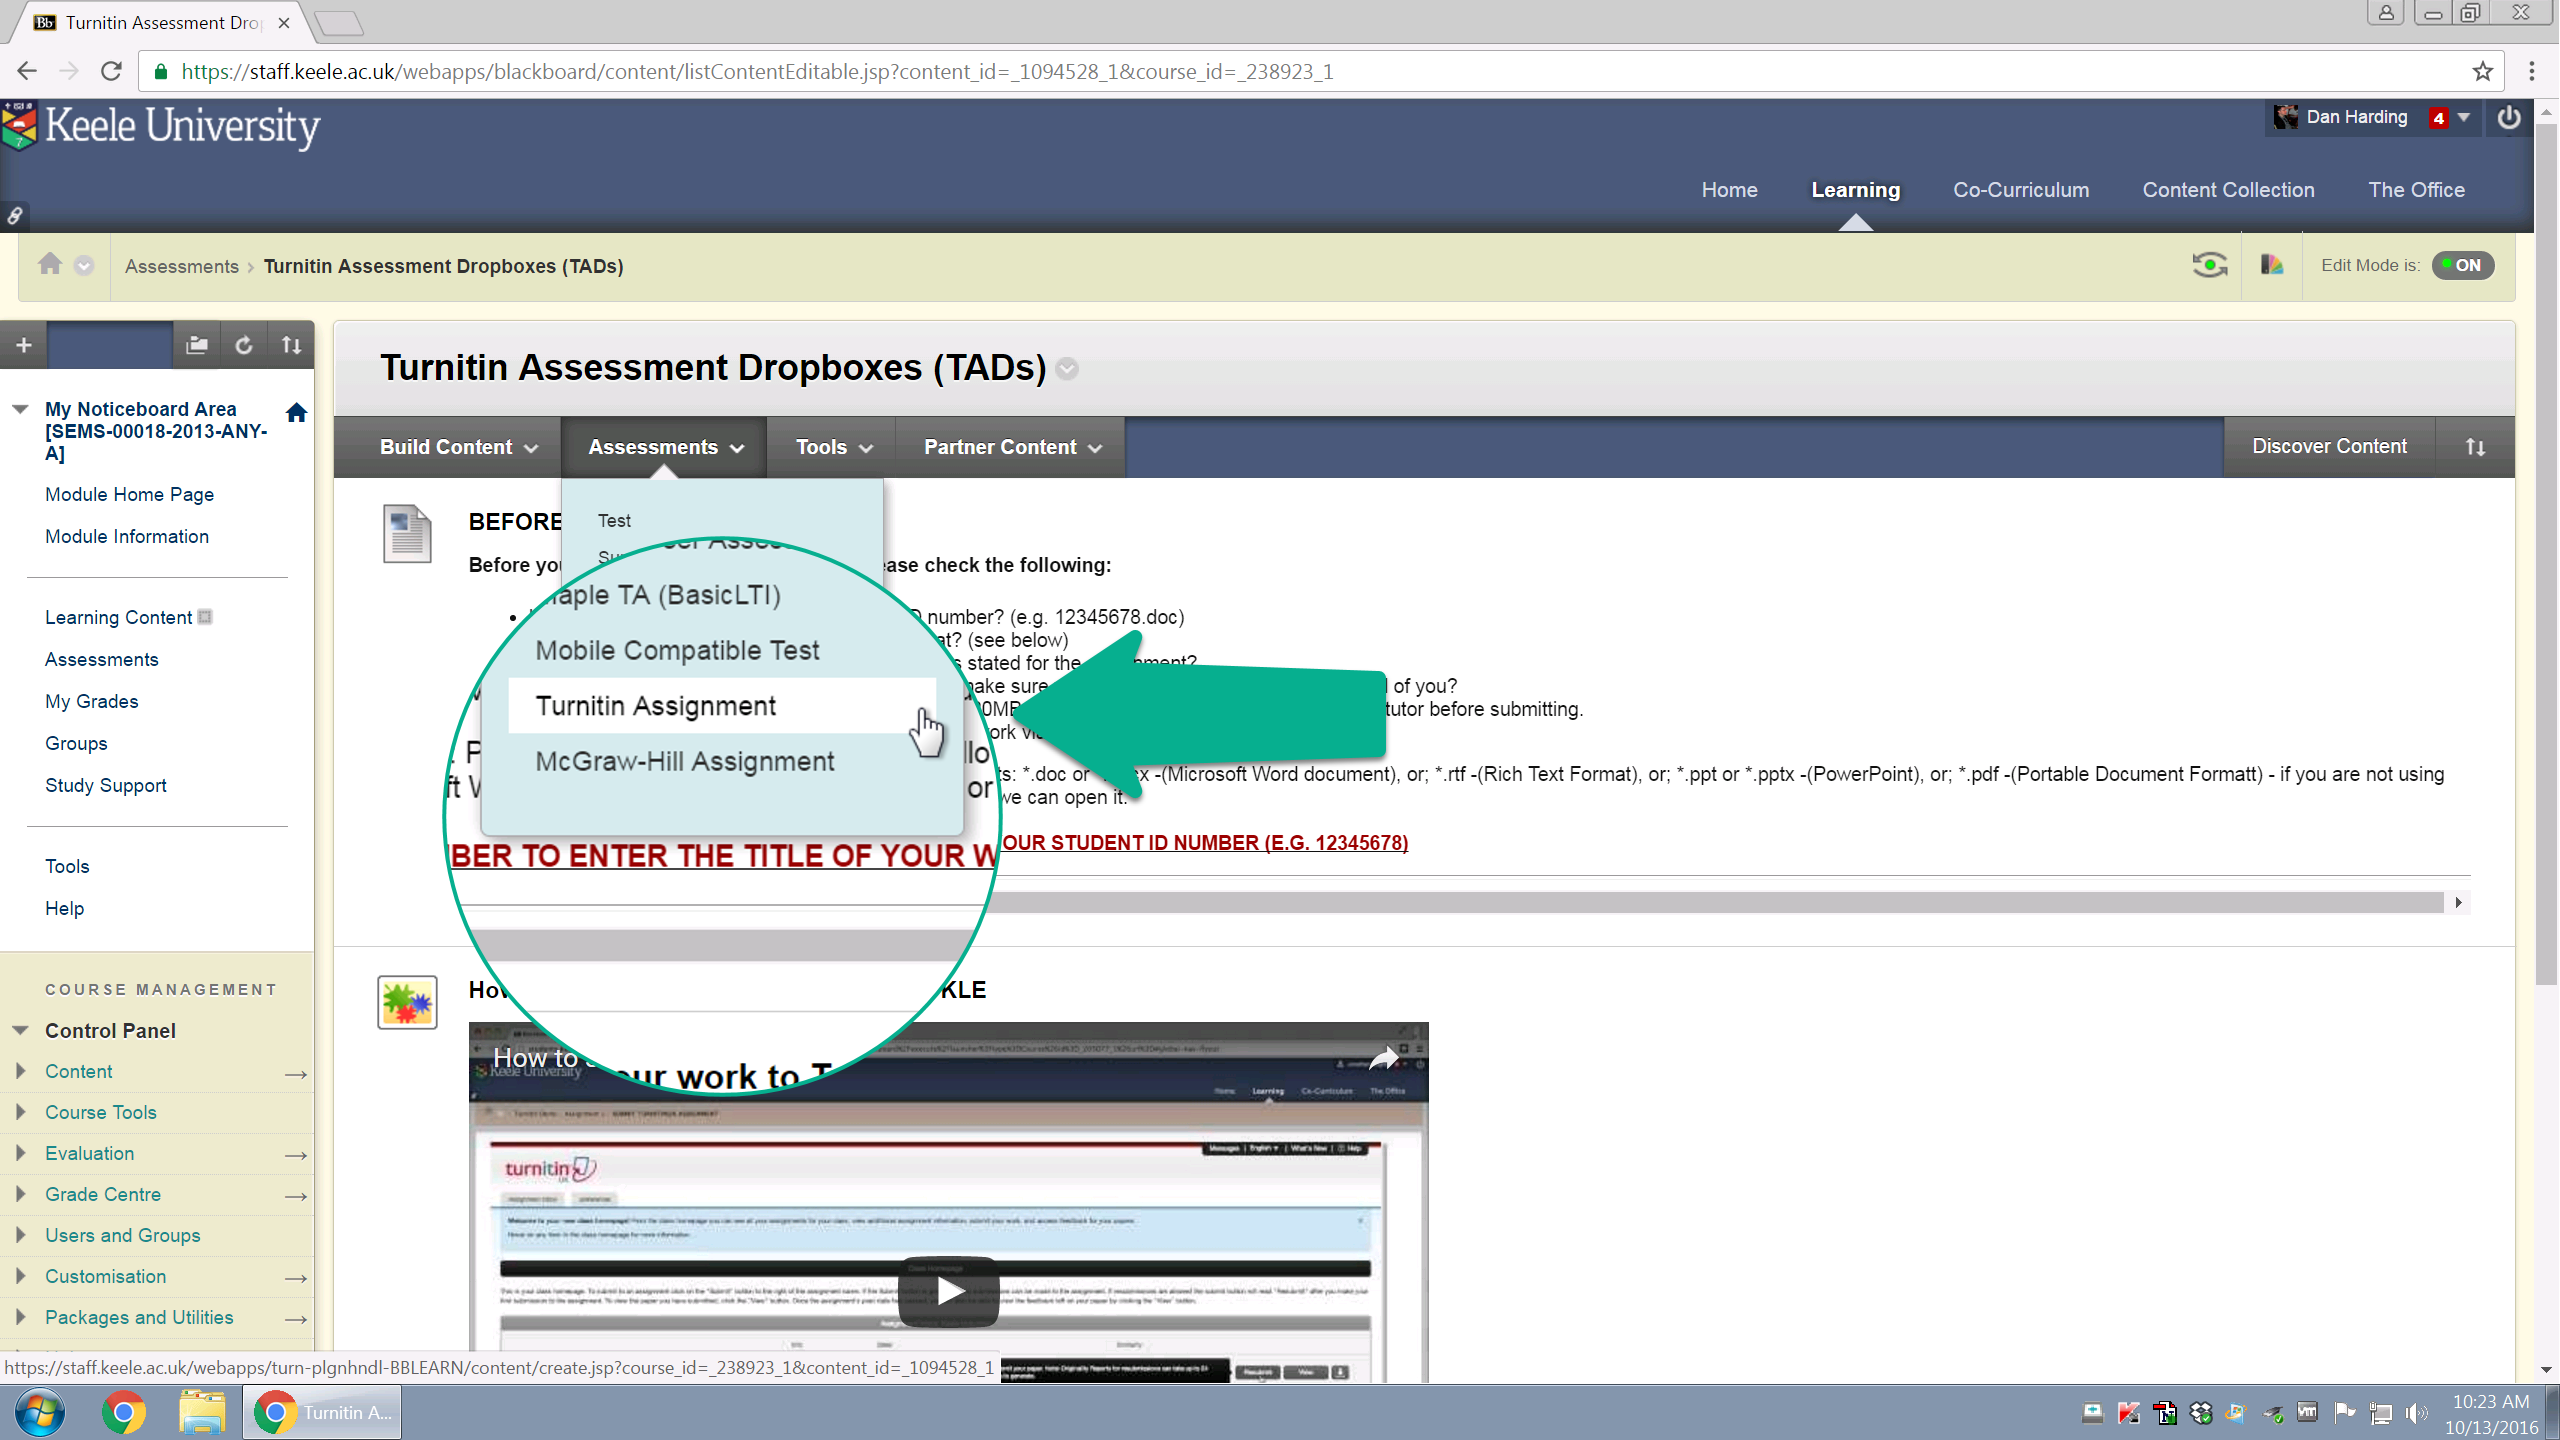Click house icon beside My Noticeboard Area
Viewport: 2560px width, 1440px height.
click(x=296, y=412)
